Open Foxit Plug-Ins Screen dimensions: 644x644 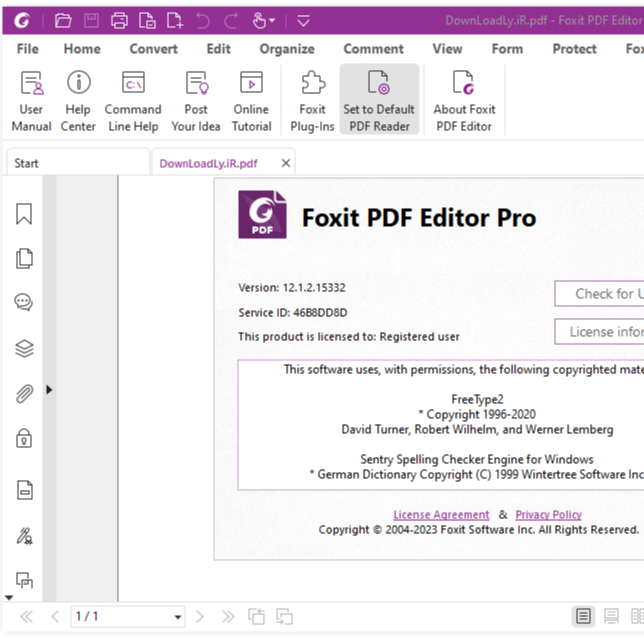312,100
